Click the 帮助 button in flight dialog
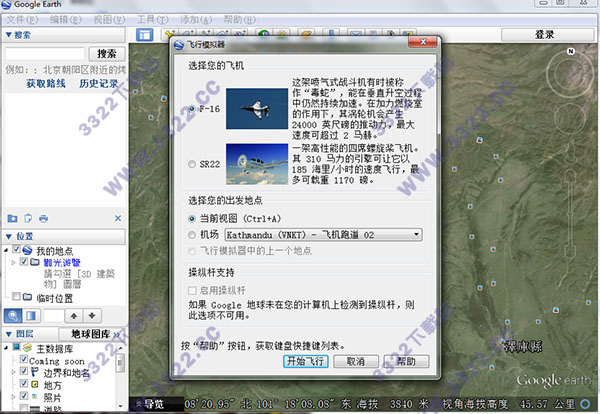The height and width of the screenshot is (414, 600). (406, 361)
